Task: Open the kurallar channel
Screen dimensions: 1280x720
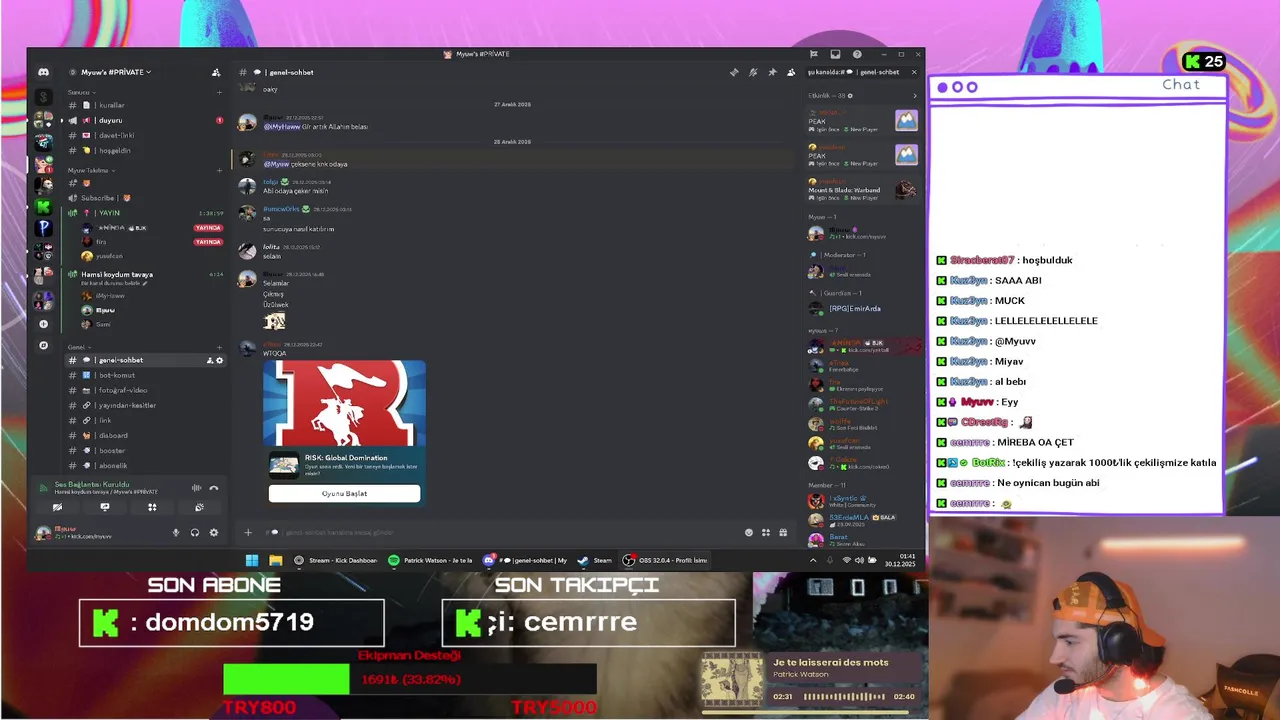Action: [x=145, y=105]
